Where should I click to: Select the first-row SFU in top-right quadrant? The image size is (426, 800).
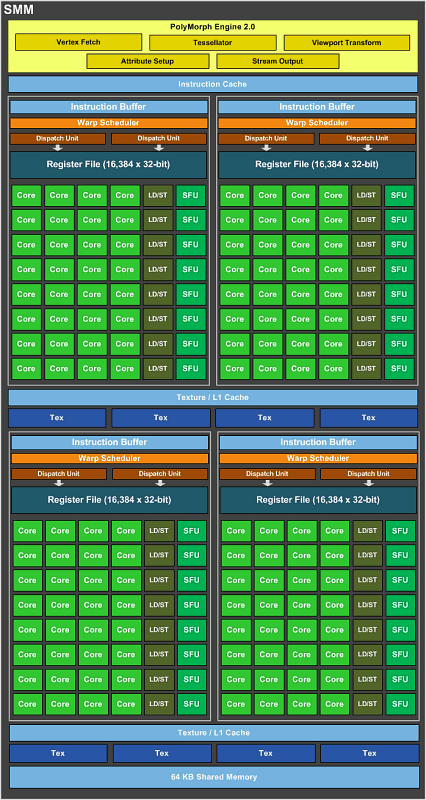tap(399, 195)
